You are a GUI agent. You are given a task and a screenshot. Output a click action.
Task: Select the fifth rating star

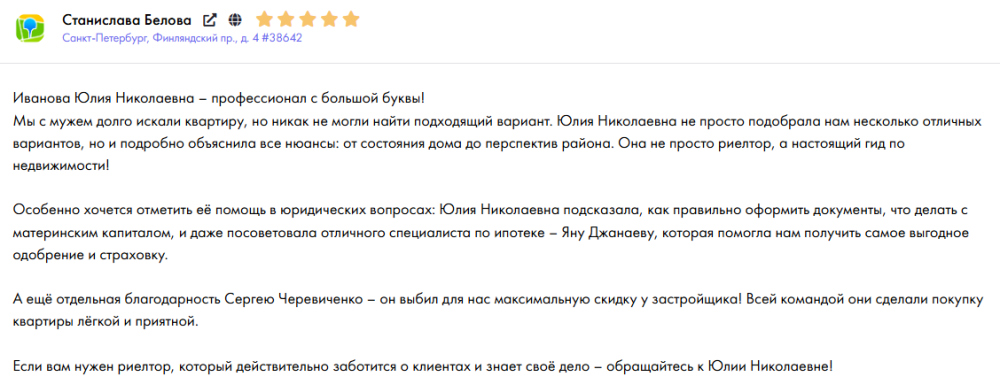pos(351,19)
